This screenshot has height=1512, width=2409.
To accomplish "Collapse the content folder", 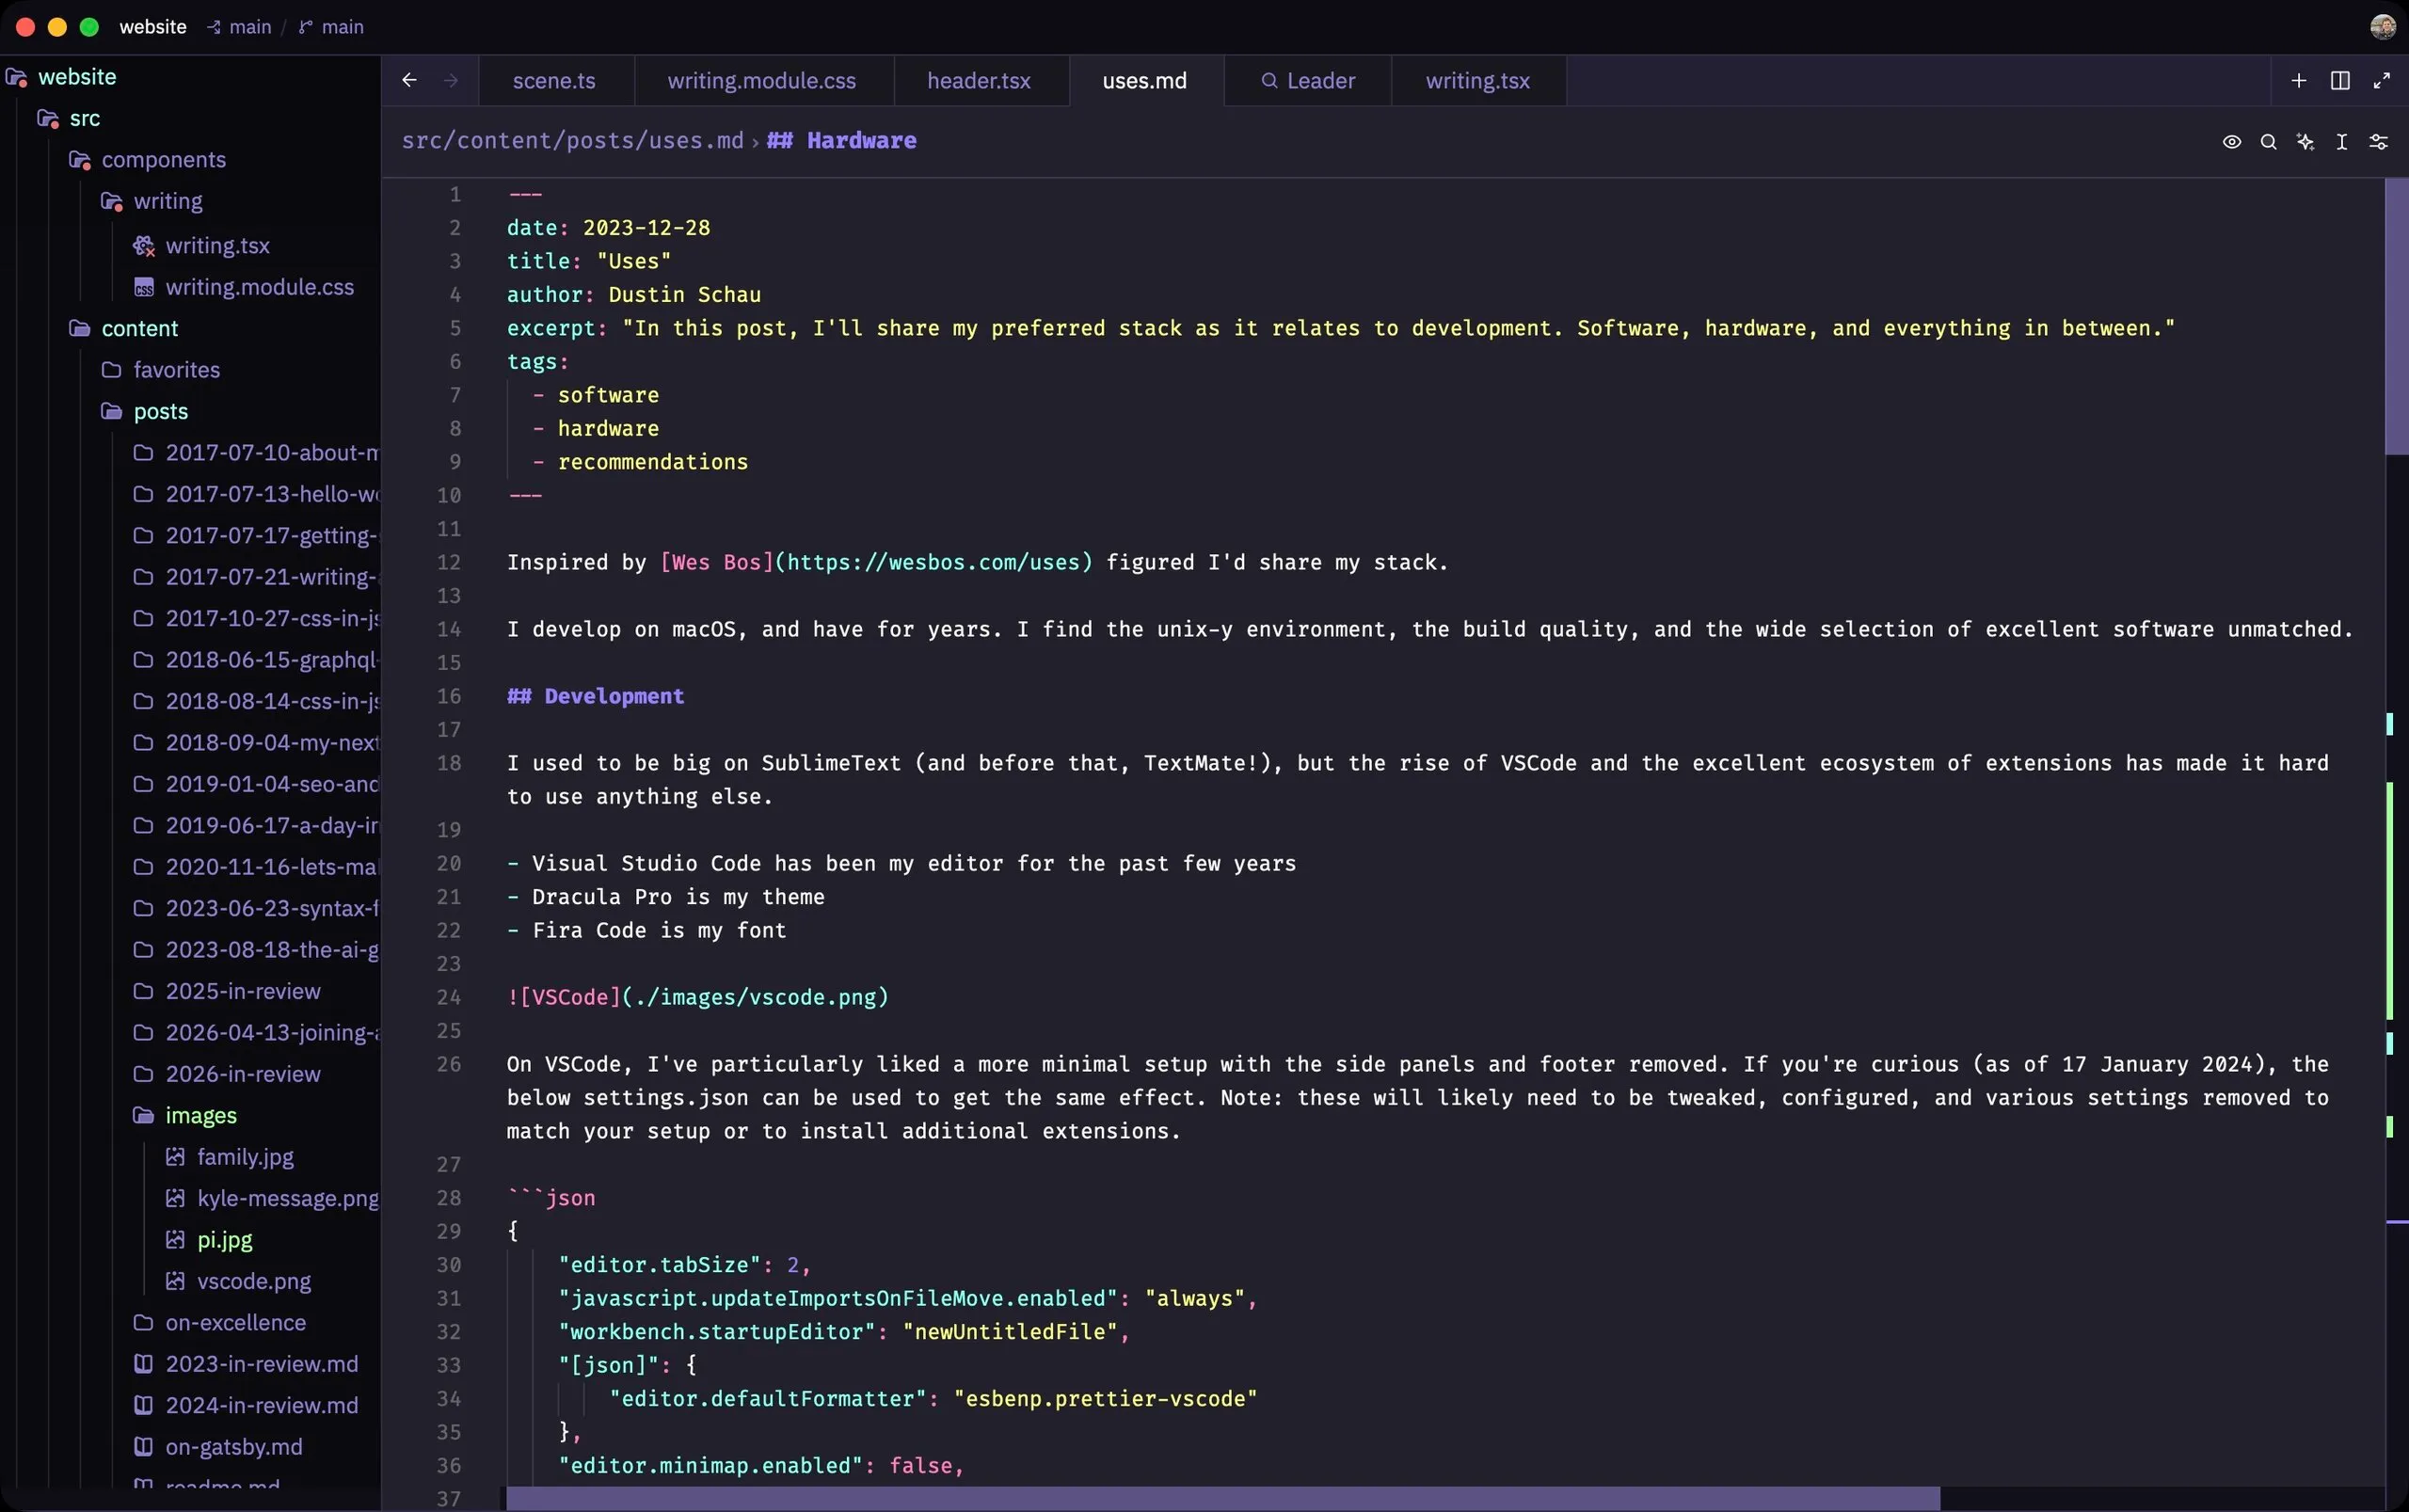I will pyautogui.click(x=123, y=329).
